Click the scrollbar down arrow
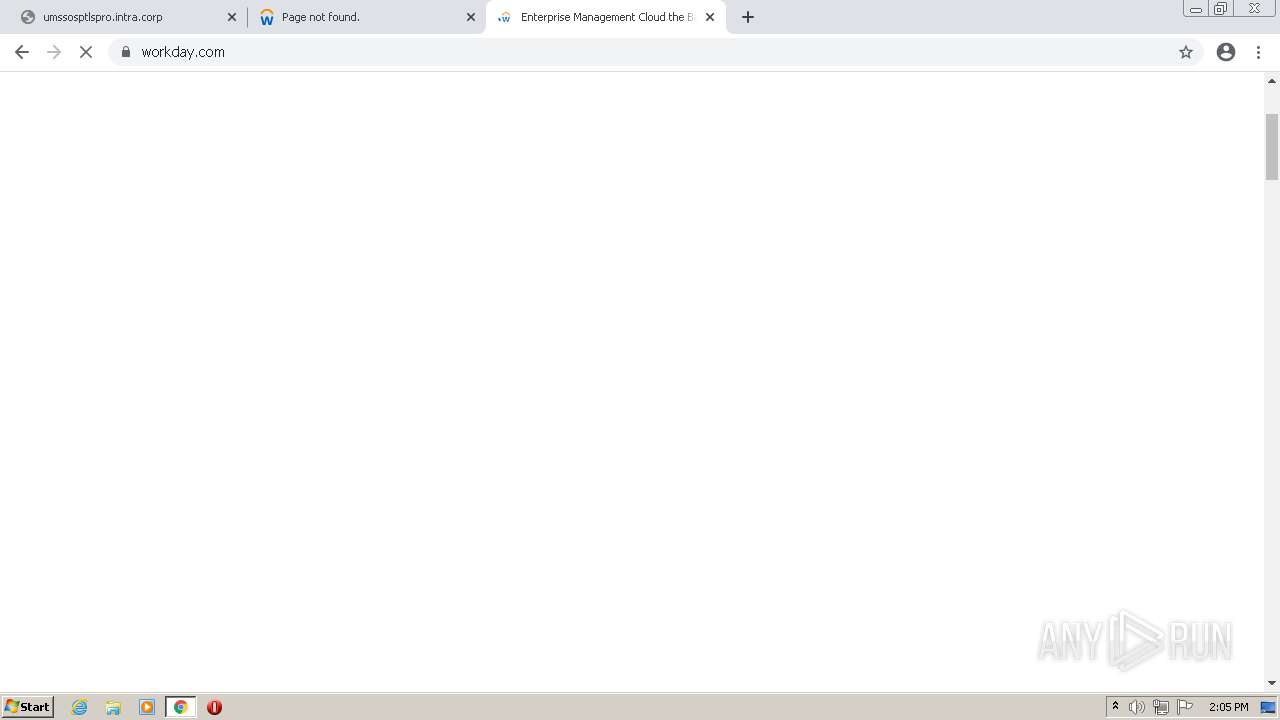 coord(1272,683)
